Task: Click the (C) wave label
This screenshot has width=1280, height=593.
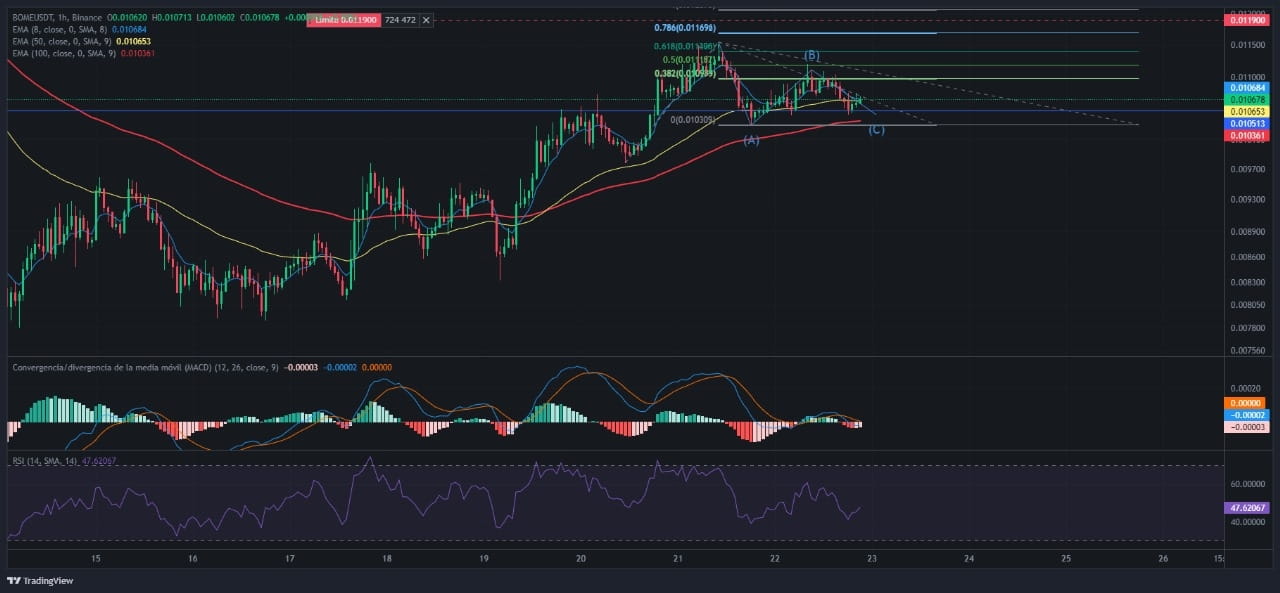Action: [876, 130]
